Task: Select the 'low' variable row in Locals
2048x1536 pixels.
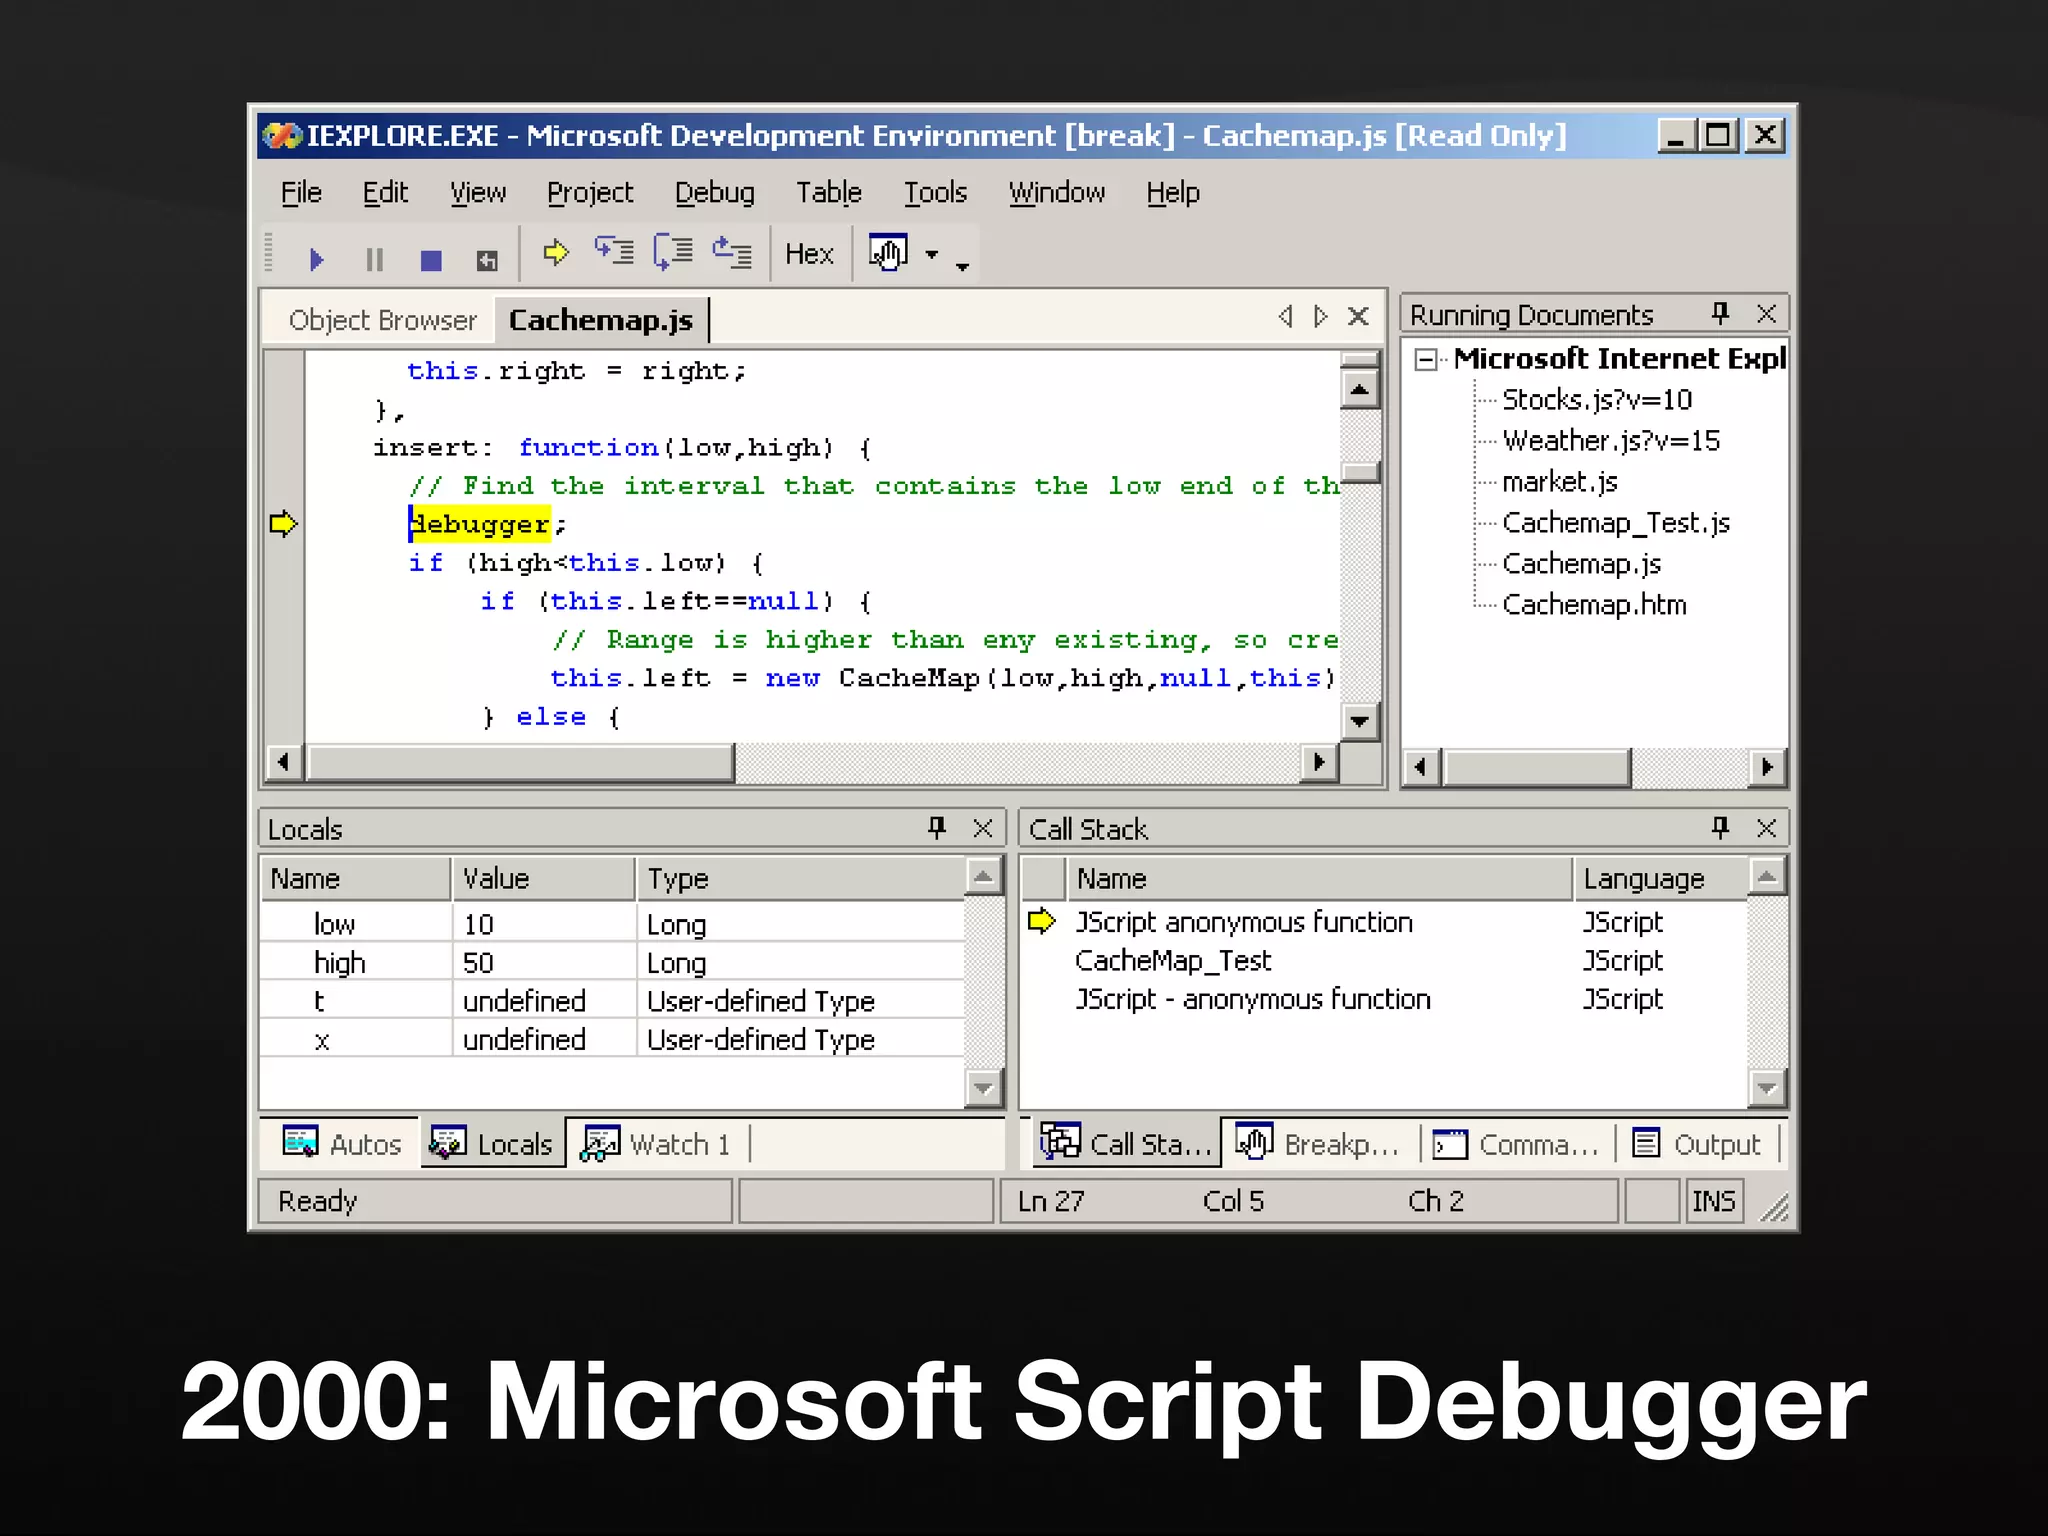Action: pyautogui.click(x=612, y=923)
